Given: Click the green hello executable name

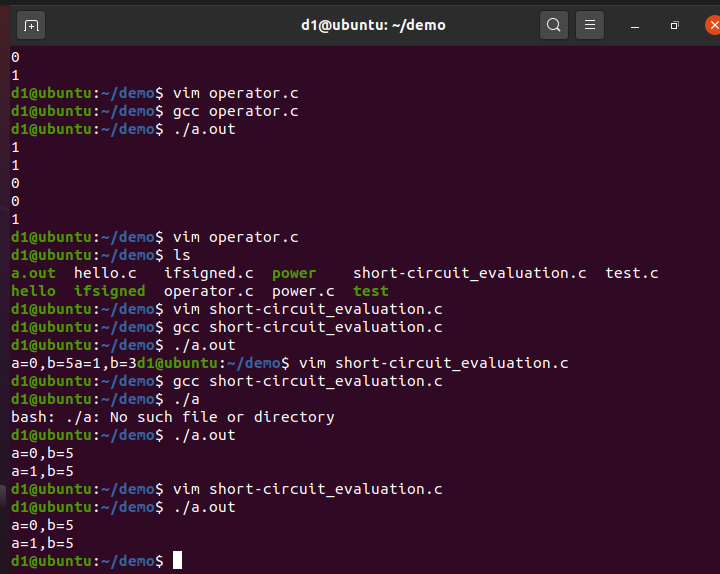Looking at the screenshot, I should click(x=34, y=291).
